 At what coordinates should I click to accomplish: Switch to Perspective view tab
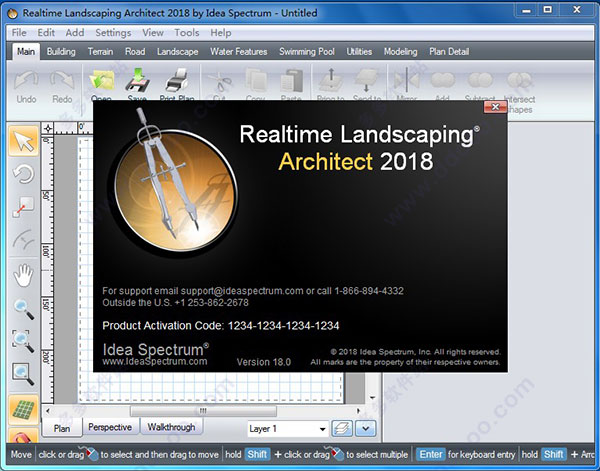(110, 427)
